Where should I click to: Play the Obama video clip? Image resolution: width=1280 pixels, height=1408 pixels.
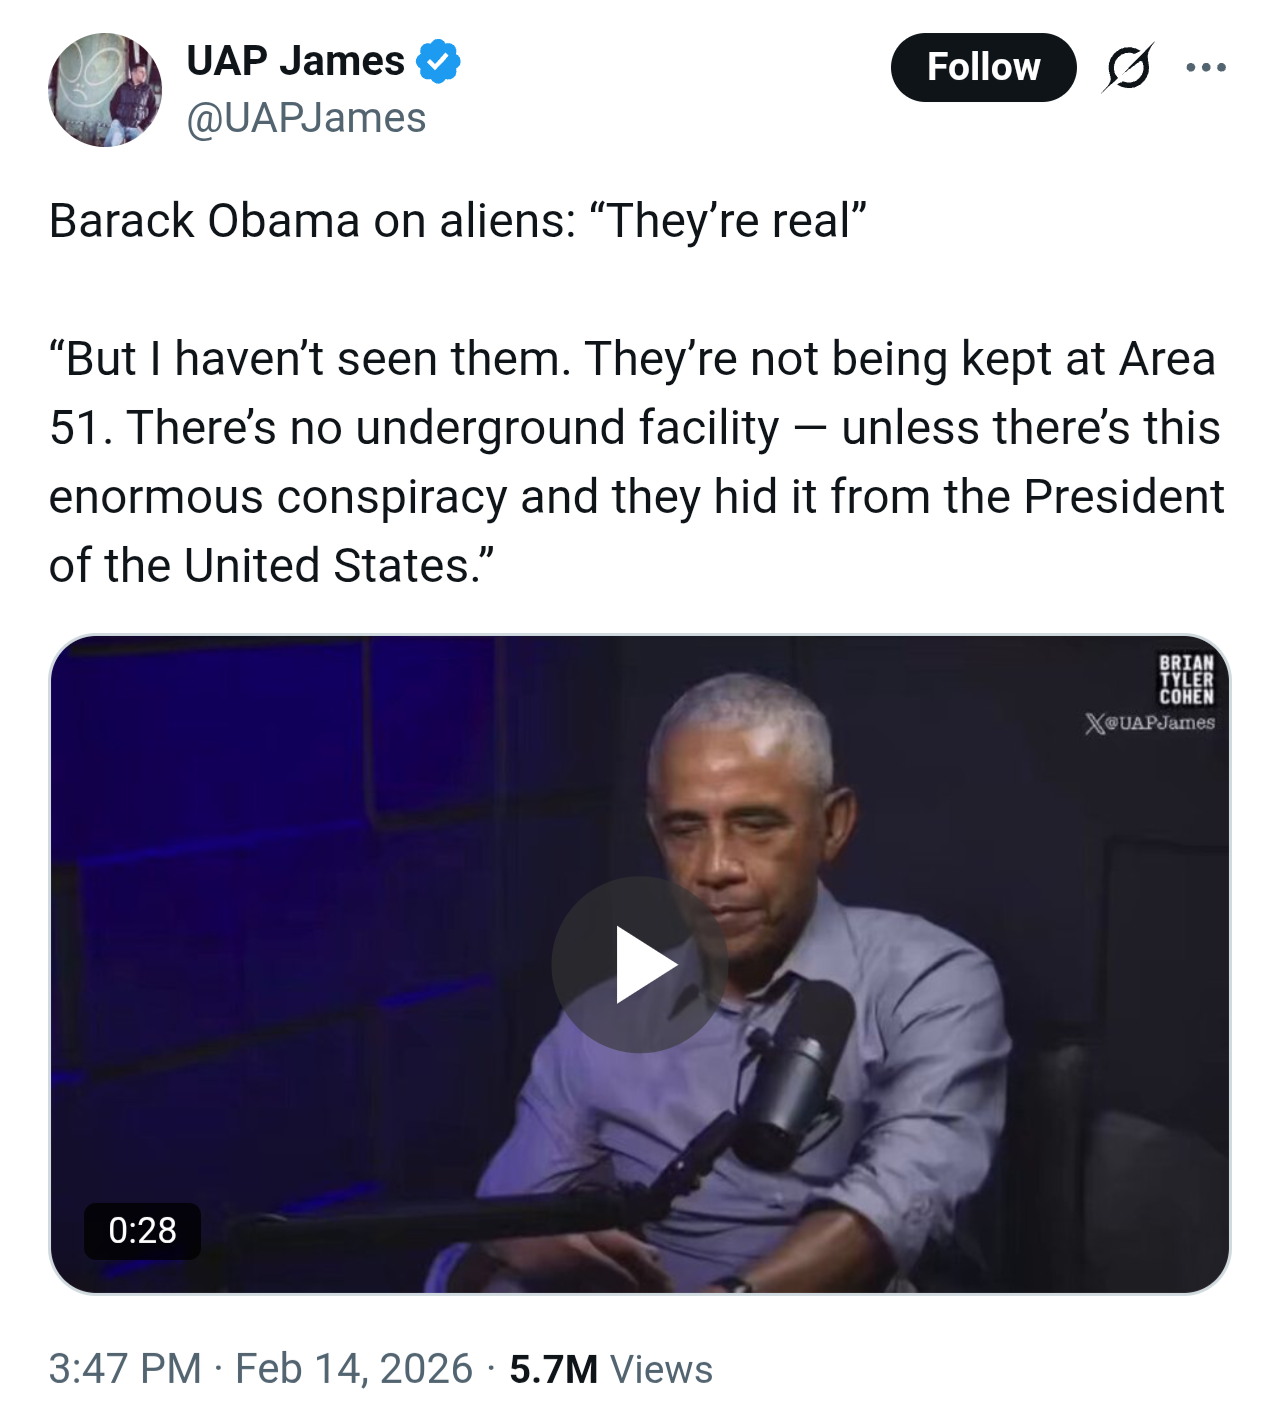[640, 965]
